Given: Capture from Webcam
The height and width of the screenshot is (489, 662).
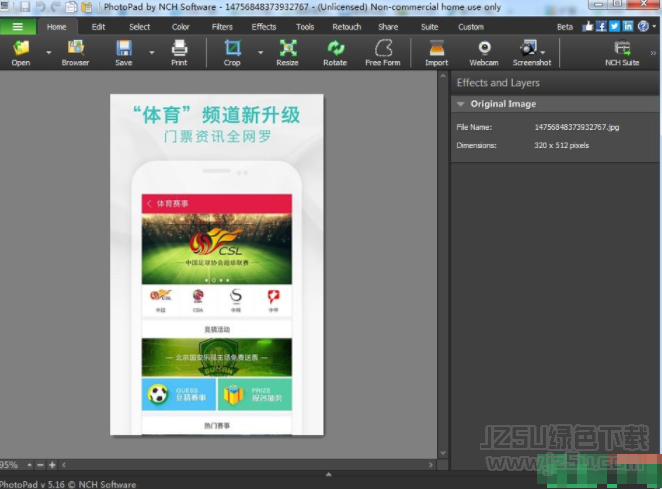Looking at the screenshot, I should [x=484, y=50].
